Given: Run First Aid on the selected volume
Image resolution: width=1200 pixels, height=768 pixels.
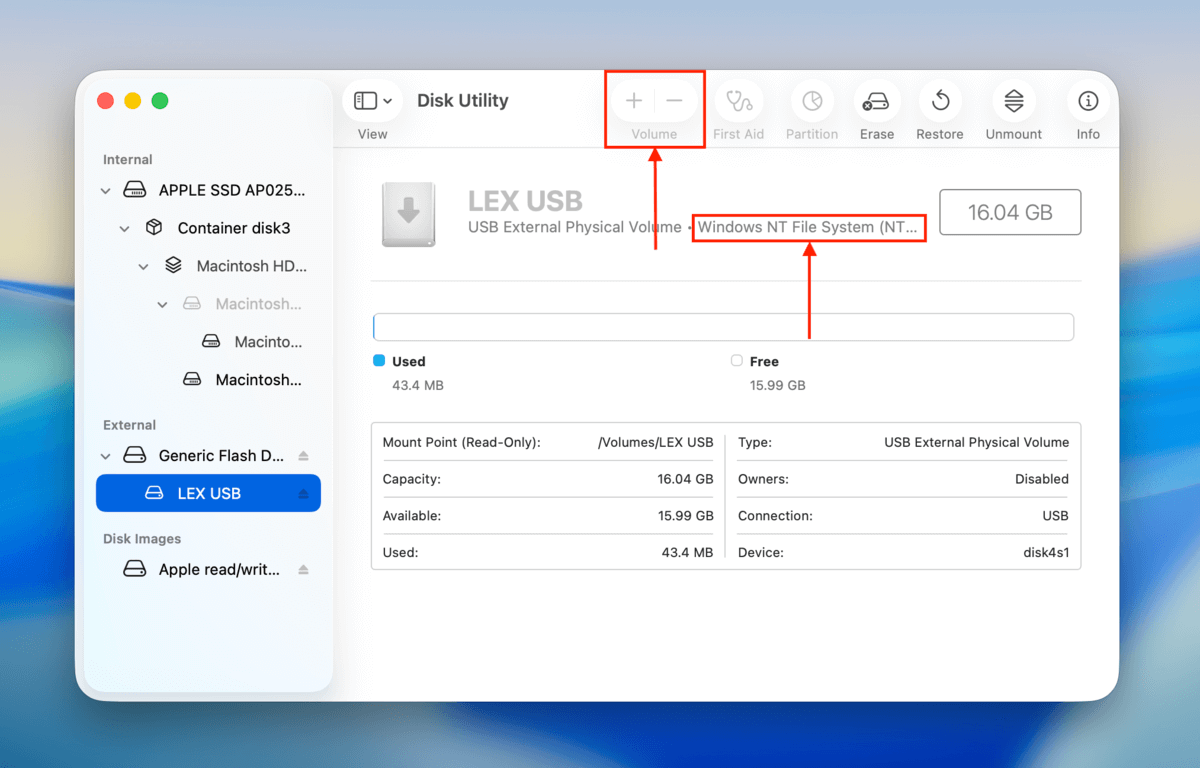Looking at the screenshot, I should (x=738, y=100).
